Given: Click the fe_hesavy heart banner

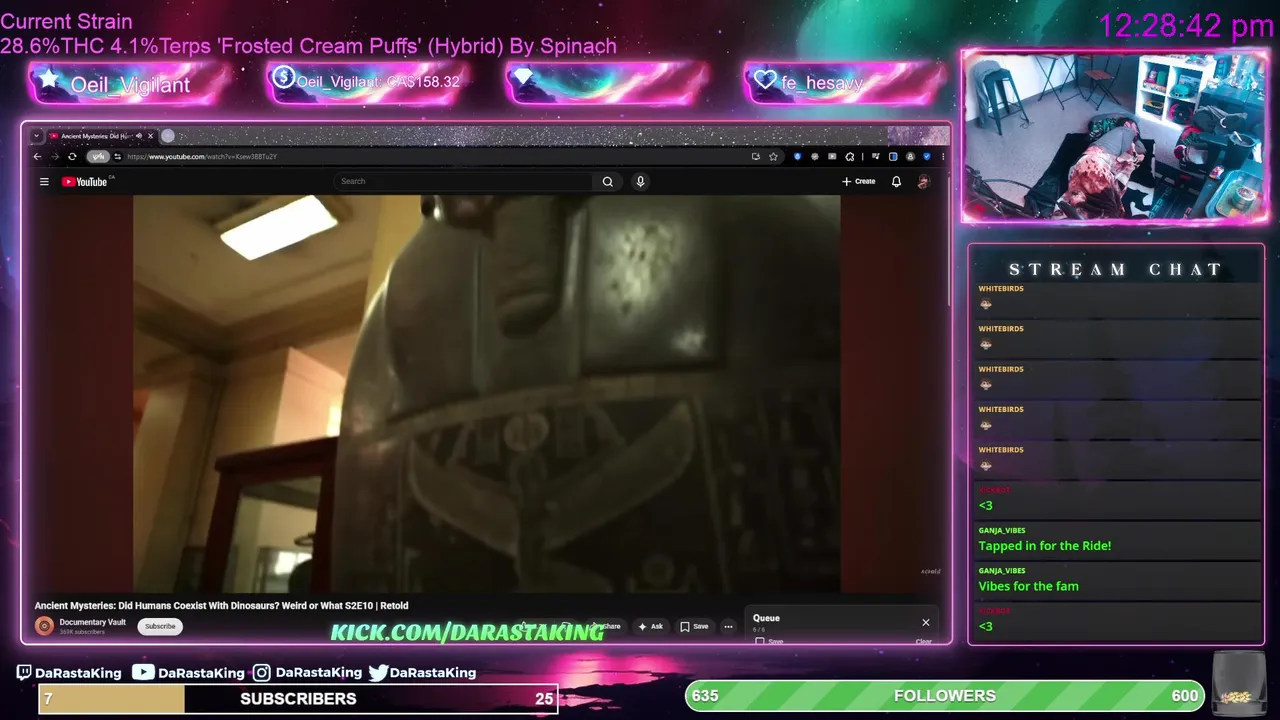Looking at the screenshot, I should pos(844,82).
